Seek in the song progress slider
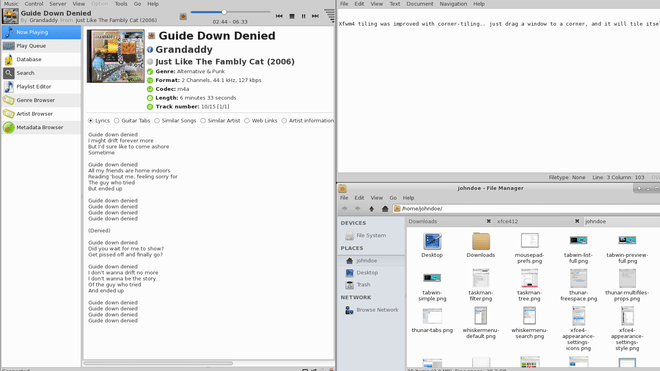The width and height of the screenshot is (660, 371). [x=230, y=12]
